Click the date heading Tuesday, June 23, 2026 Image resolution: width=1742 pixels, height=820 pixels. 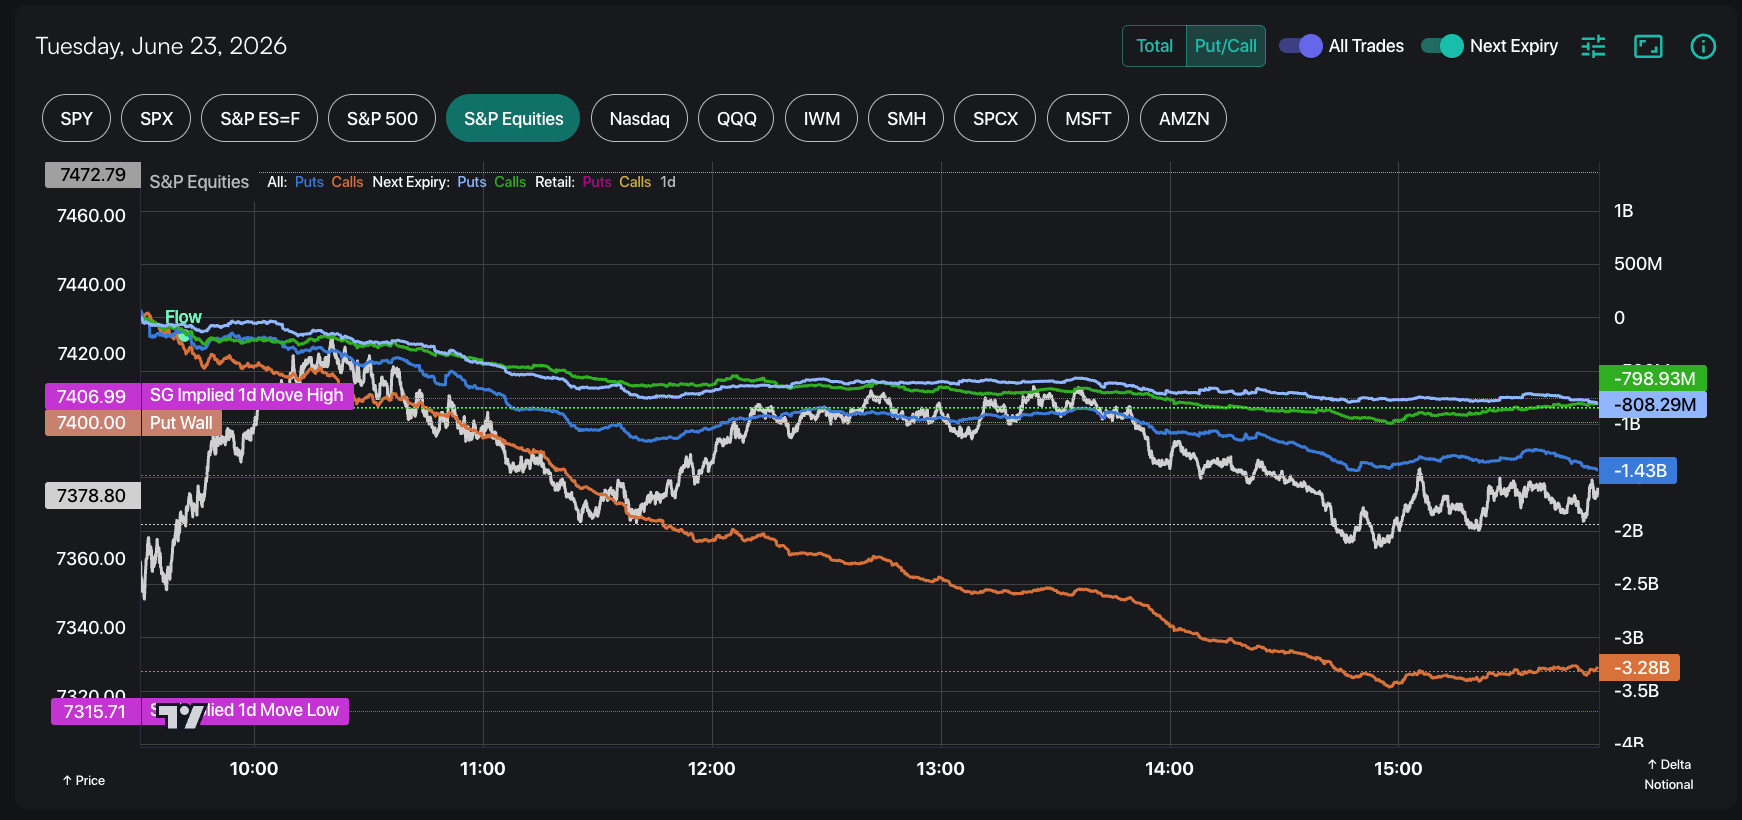[x=161, y=46]
